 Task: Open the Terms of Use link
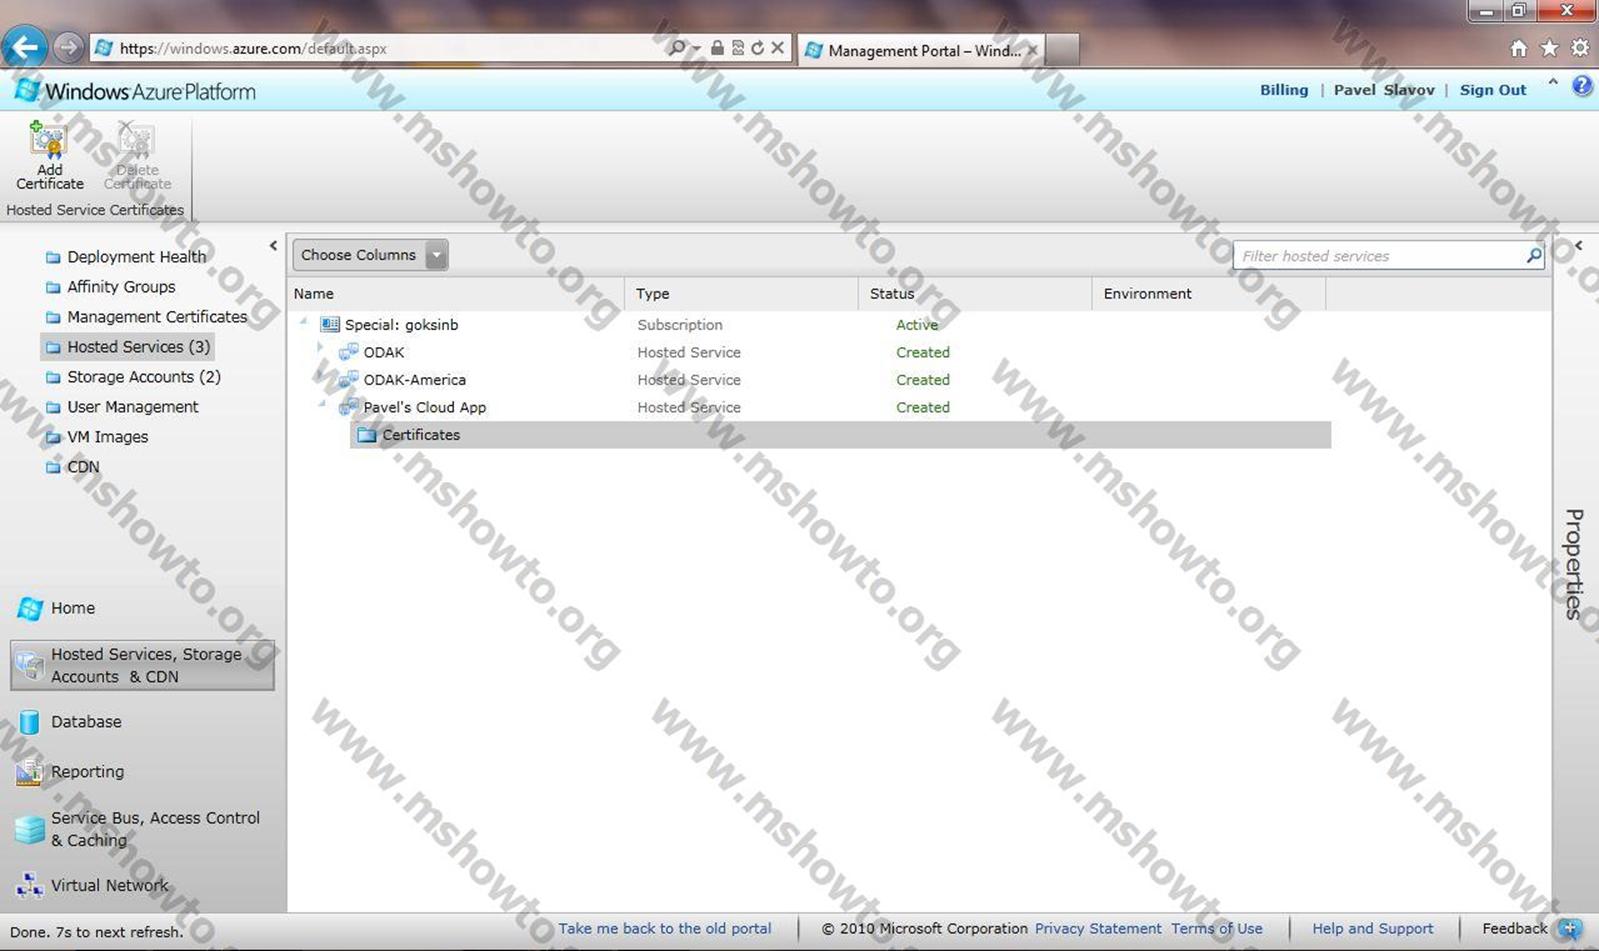[x=1217, y=929]
